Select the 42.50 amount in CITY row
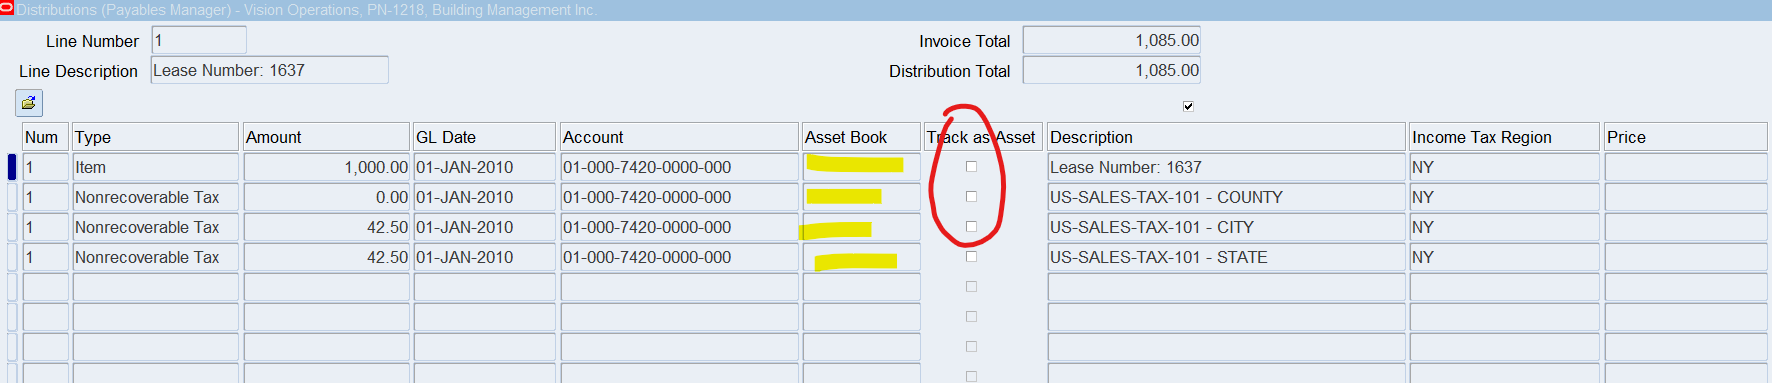 327,227
